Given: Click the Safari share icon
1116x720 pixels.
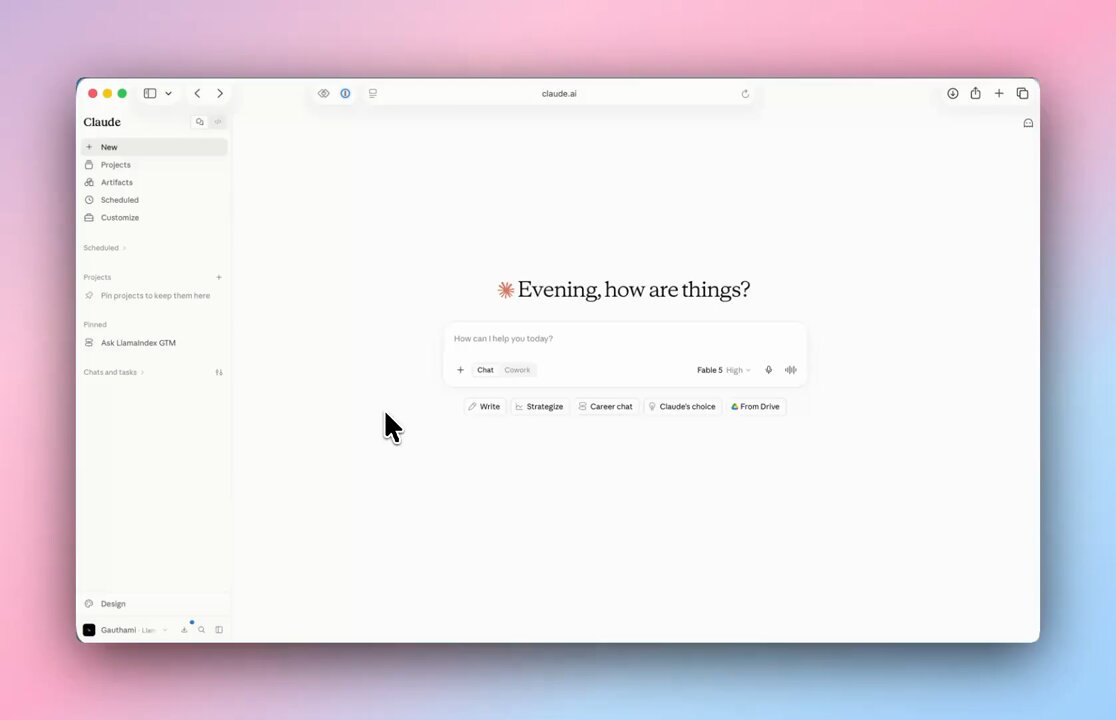Looking at the screenshot, I should [x=976, y=93].
